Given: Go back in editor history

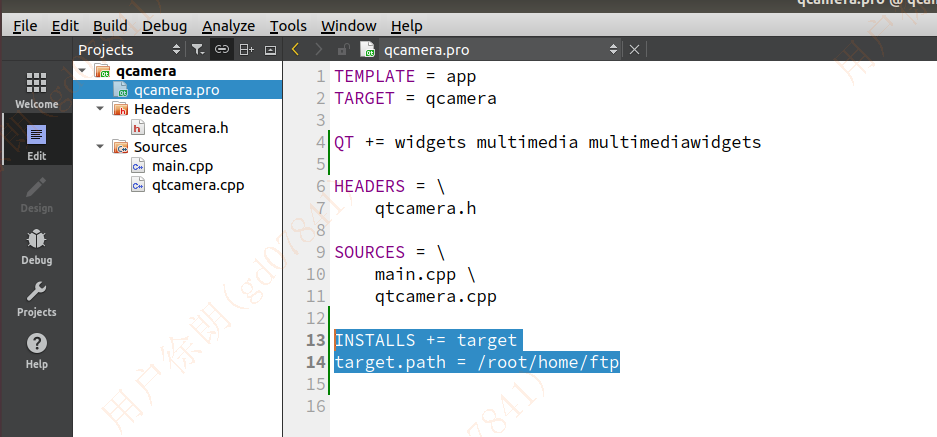Looking at the screenshot, I should coord(295,50).
